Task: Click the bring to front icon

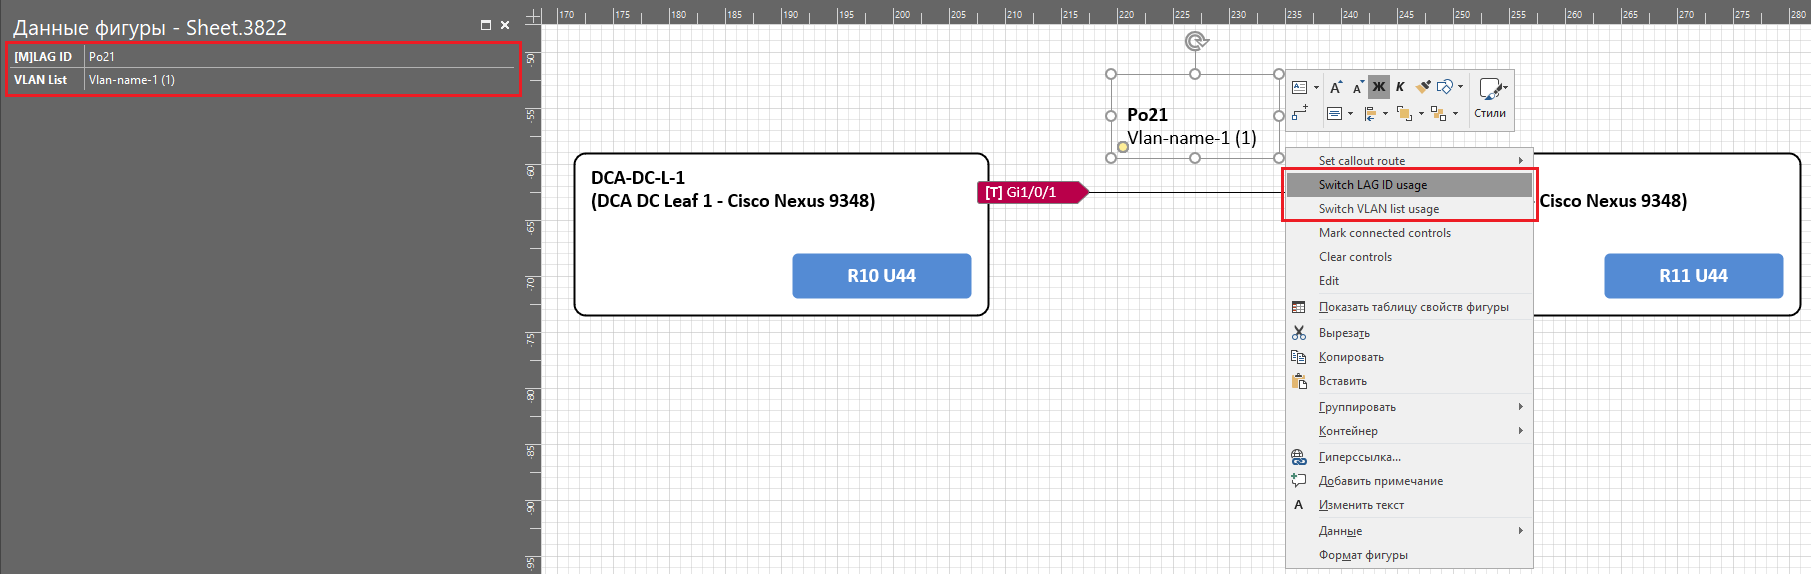Action: pos(1405,113)
